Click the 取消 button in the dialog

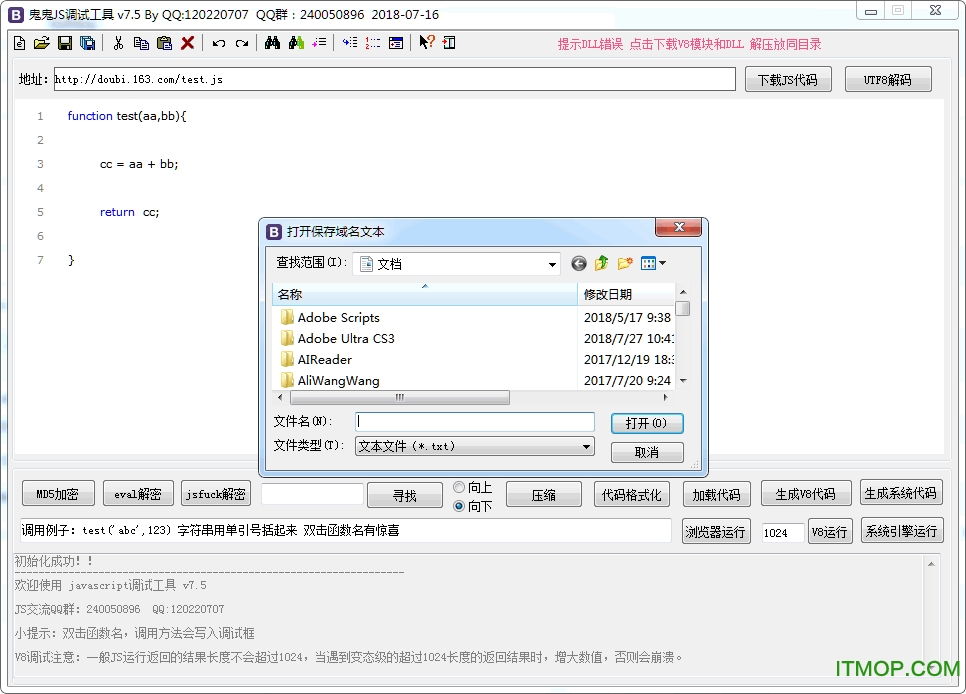tap(647, 452)
